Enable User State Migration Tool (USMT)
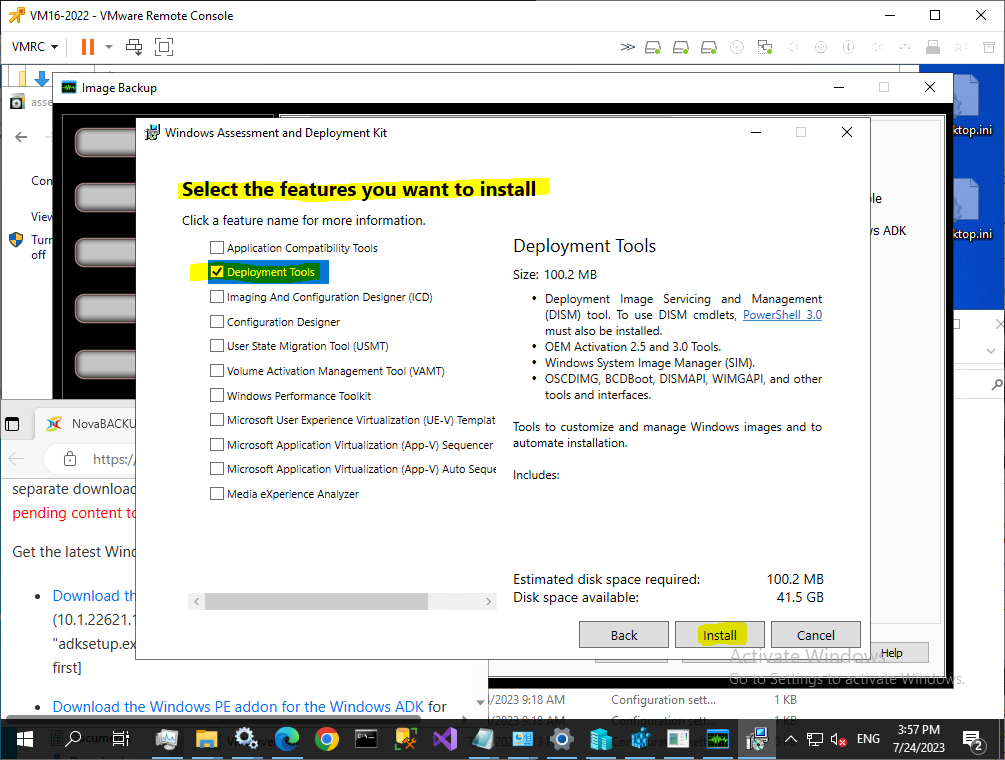Image resolution: width=1005 pixels, height=760 pixels. tap(217, 346)
